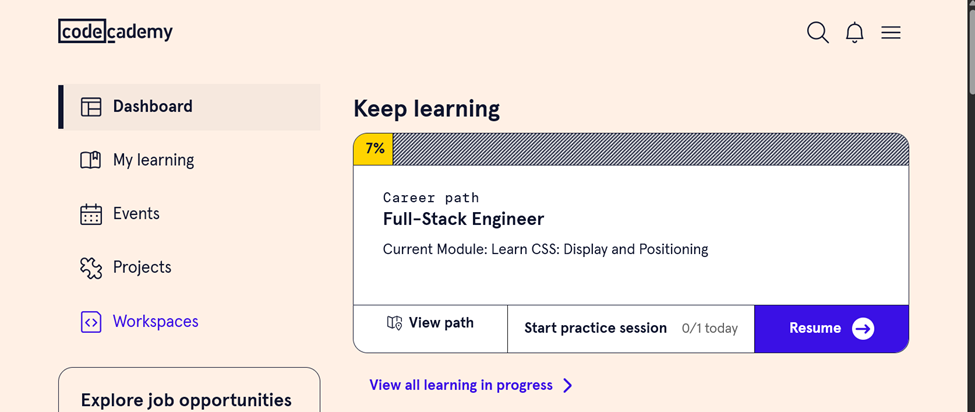Click the map icon beside View path
The image size is (975, 412).
pos(394,323)
